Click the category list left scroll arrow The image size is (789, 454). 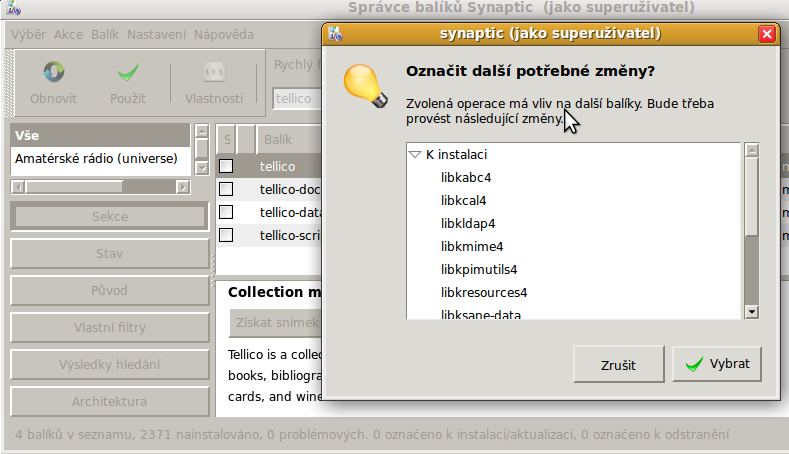pyautogui.click(x=18, y=187)
